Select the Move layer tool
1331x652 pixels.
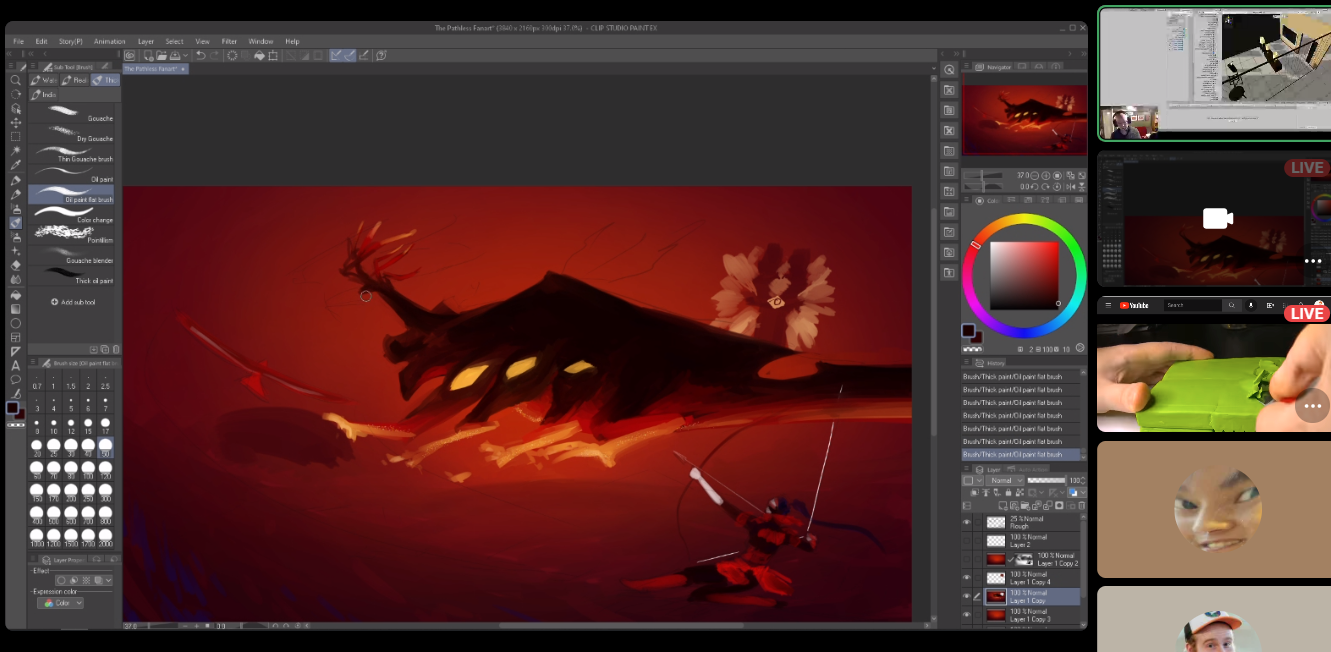coord(15,121)
